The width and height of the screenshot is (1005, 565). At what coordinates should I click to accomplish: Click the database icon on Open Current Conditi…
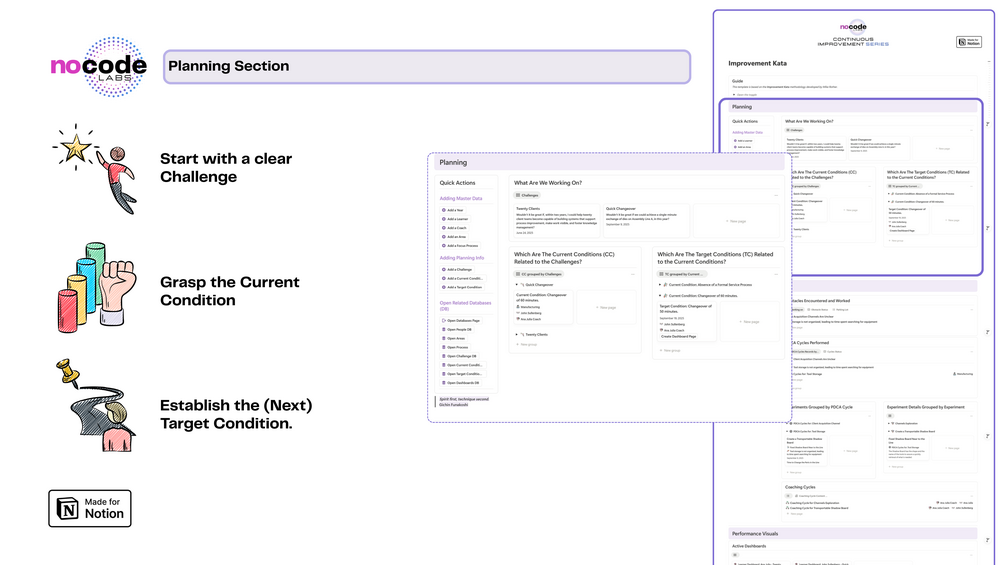pyautogui.click(x=444, y=365)
